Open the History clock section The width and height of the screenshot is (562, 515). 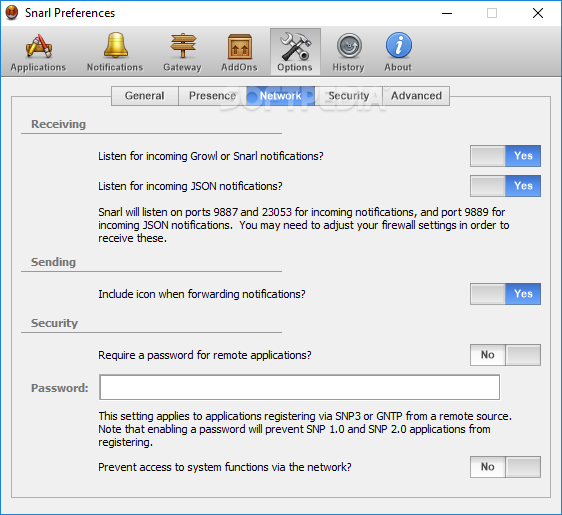pyautogui.click(x=348, y=52)
